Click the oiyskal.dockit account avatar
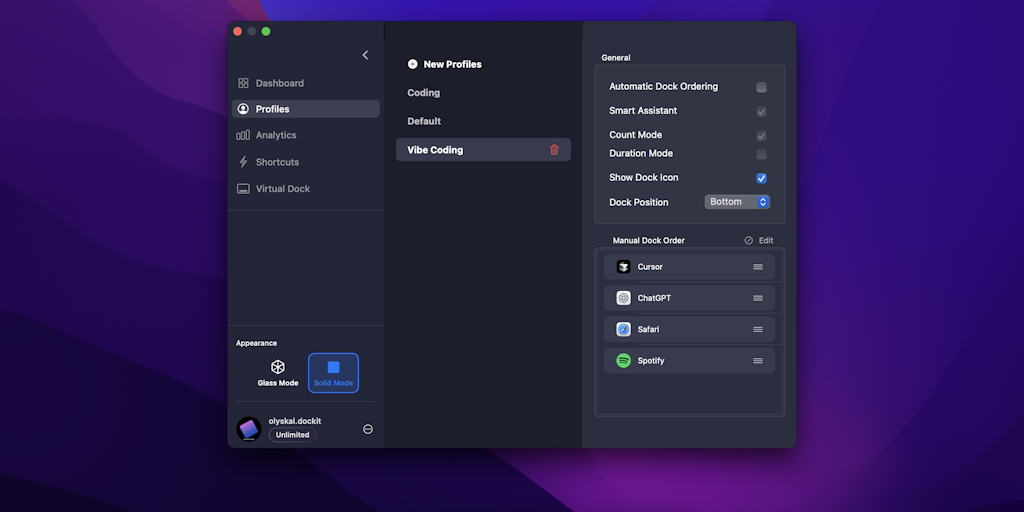Viewport: 1024px width, 512px height. coord(249,429)
